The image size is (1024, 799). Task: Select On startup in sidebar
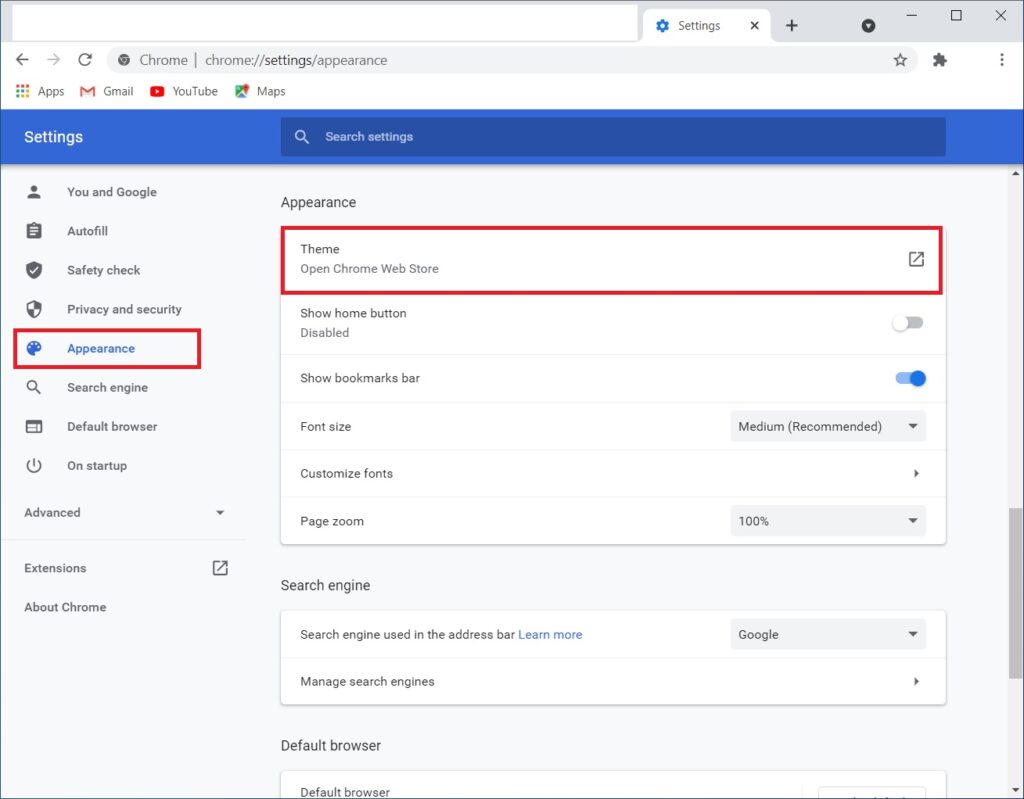[97, 466]
